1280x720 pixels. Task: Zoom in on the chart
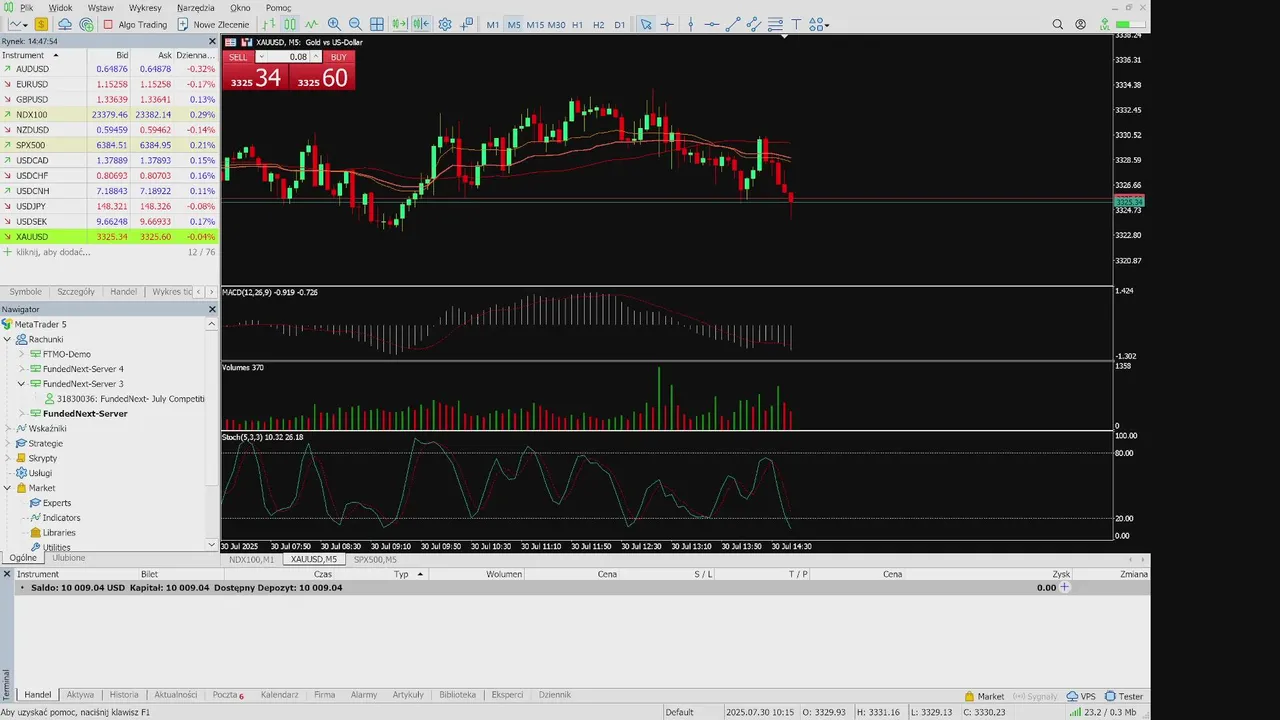tap(334, 24)
